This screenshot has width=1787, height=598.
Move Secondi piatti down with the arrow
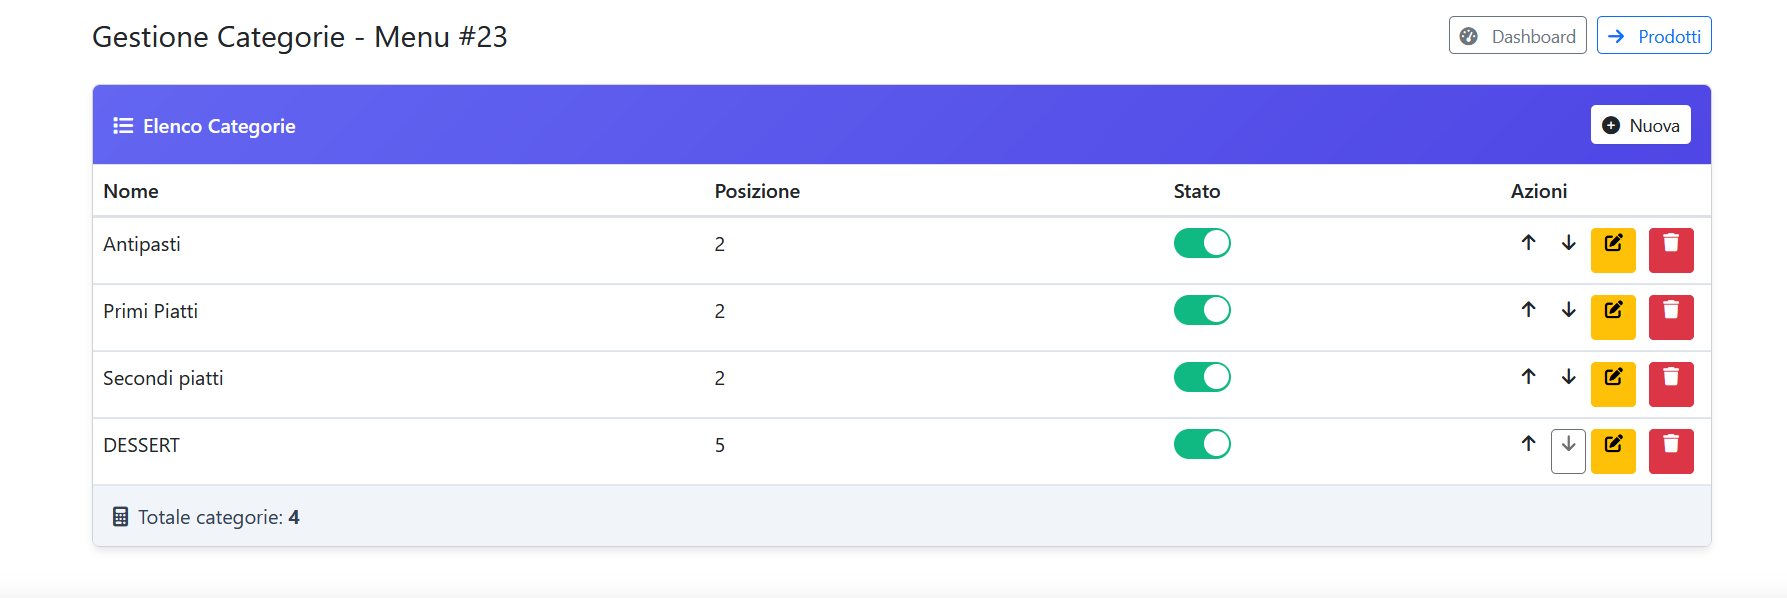pos(1568,377)
